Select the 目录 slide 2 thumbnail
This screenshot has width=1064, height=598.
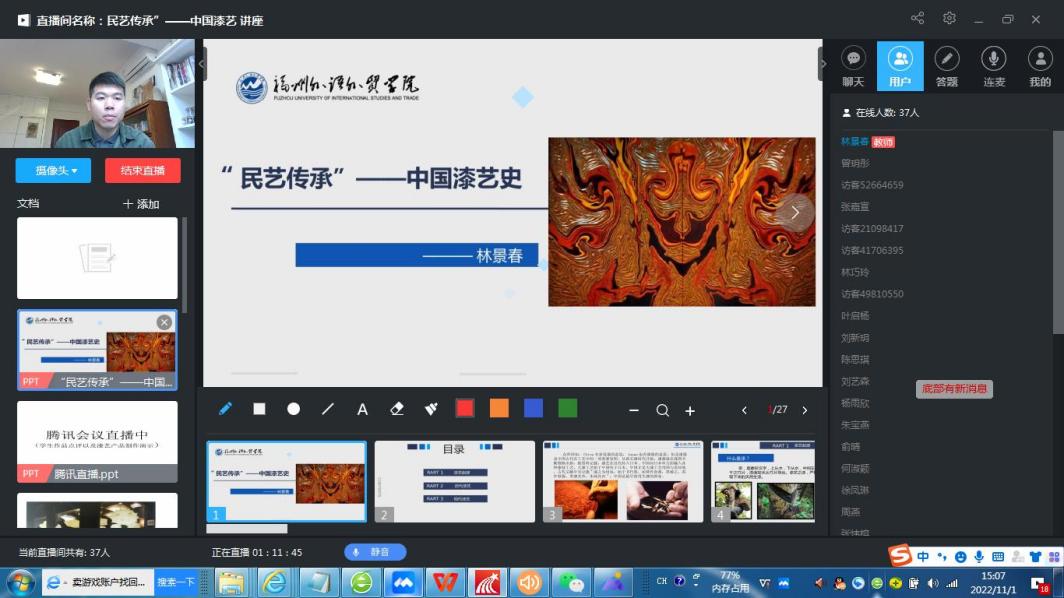click(x=454, y=481)
